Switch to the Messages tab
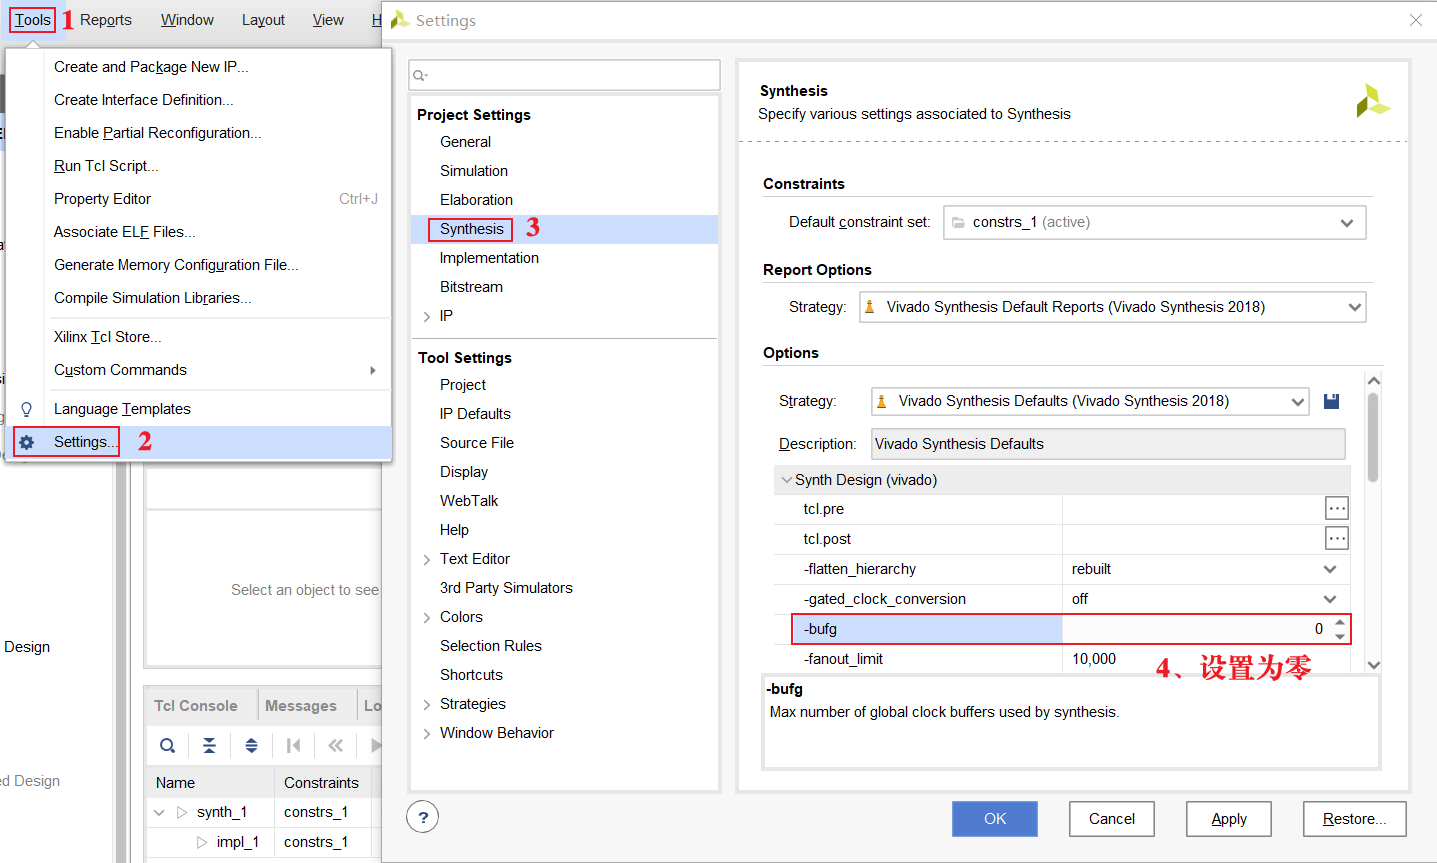The image size is (1437, 863). coord(301,706)
